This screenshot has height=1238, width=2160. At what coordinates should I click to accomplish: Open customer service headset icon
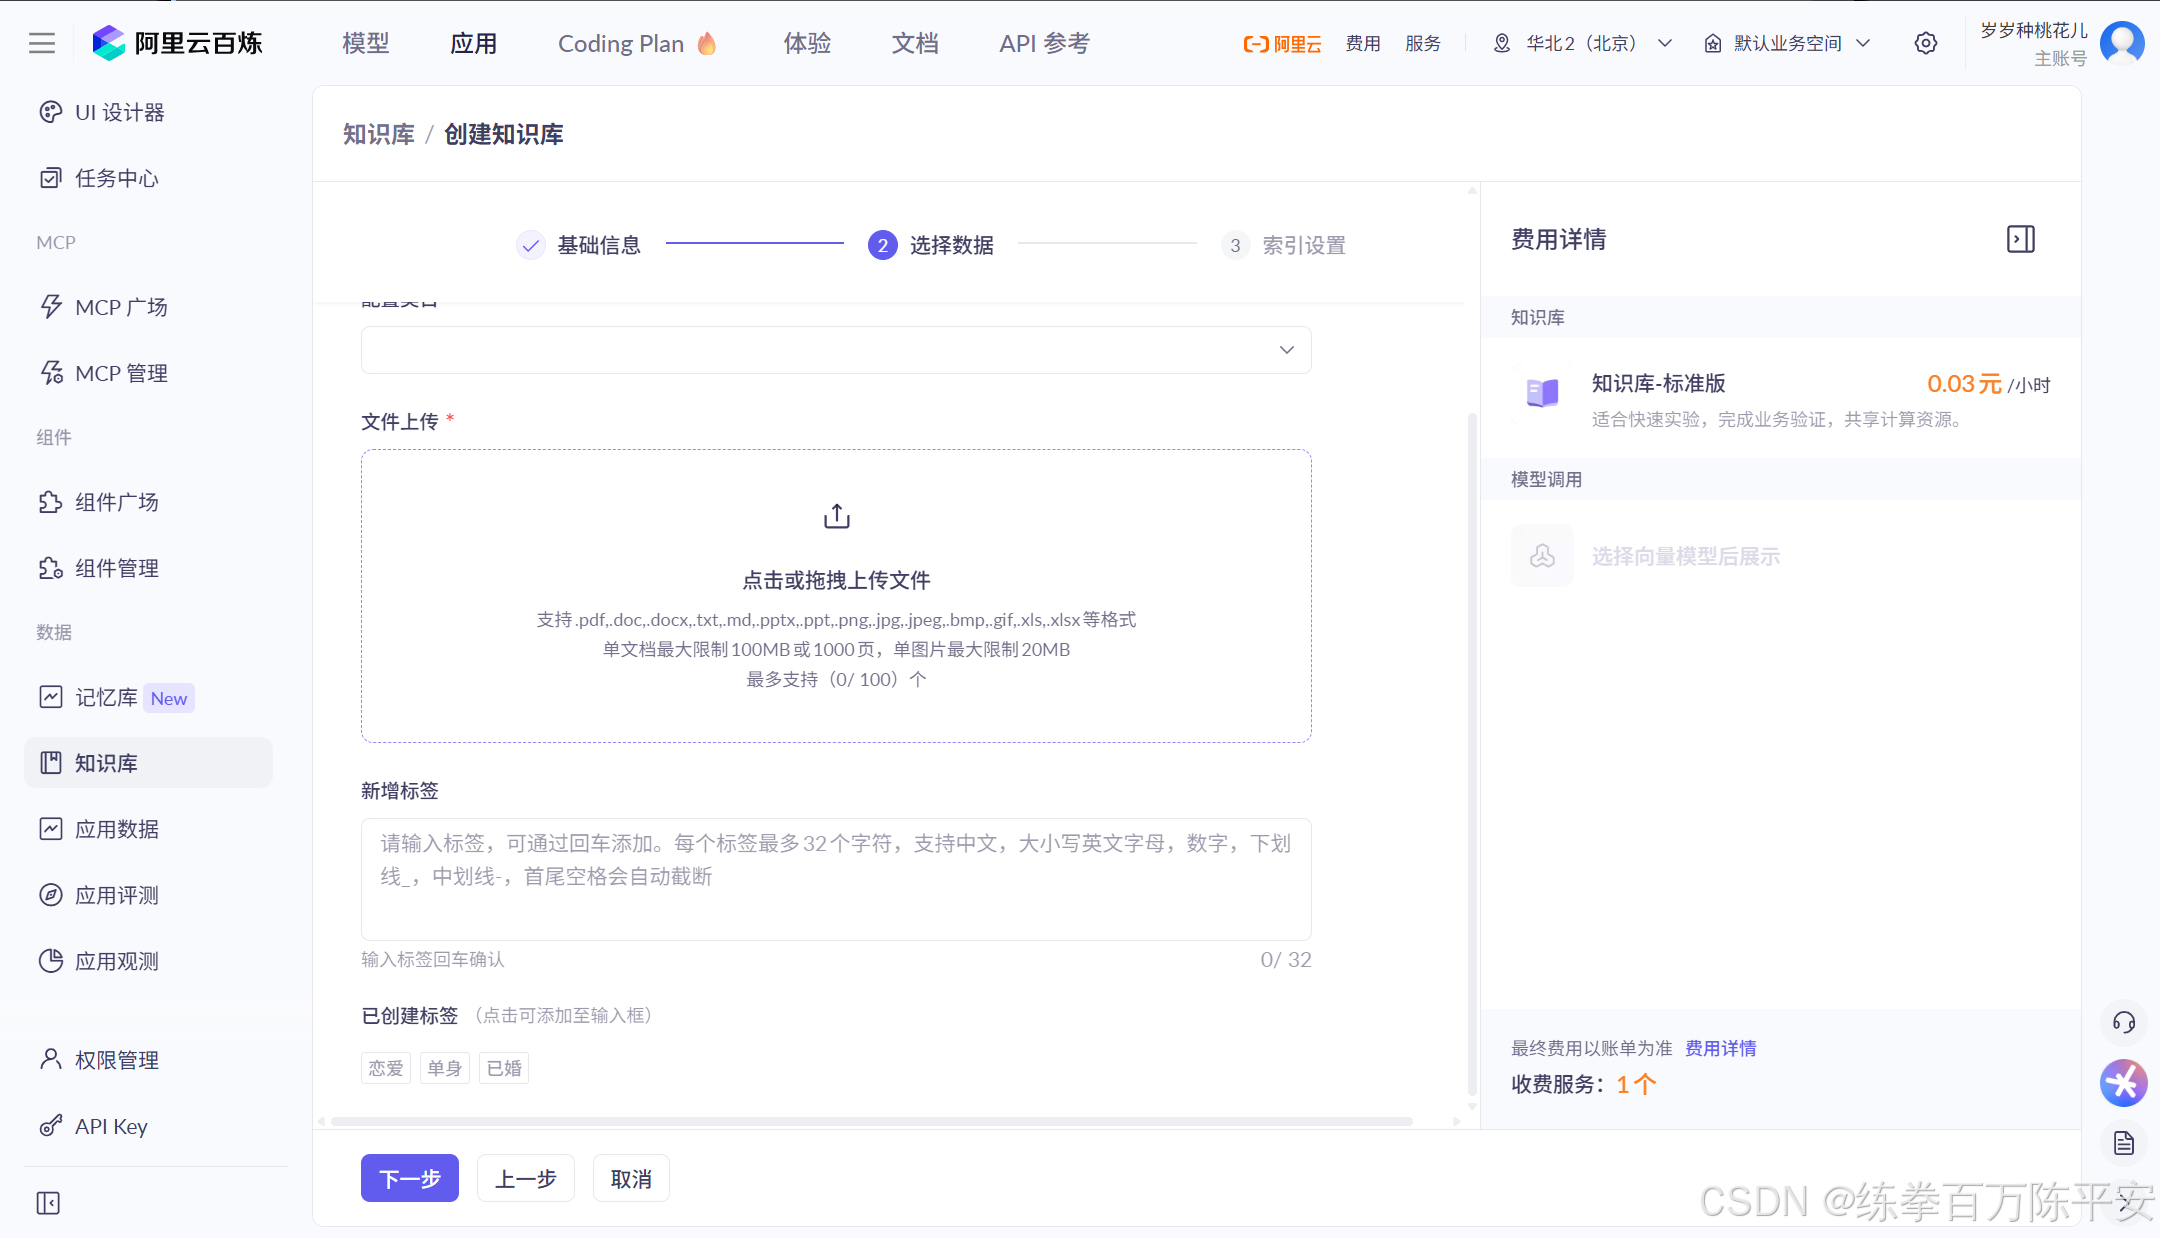coord(2123,1022)
